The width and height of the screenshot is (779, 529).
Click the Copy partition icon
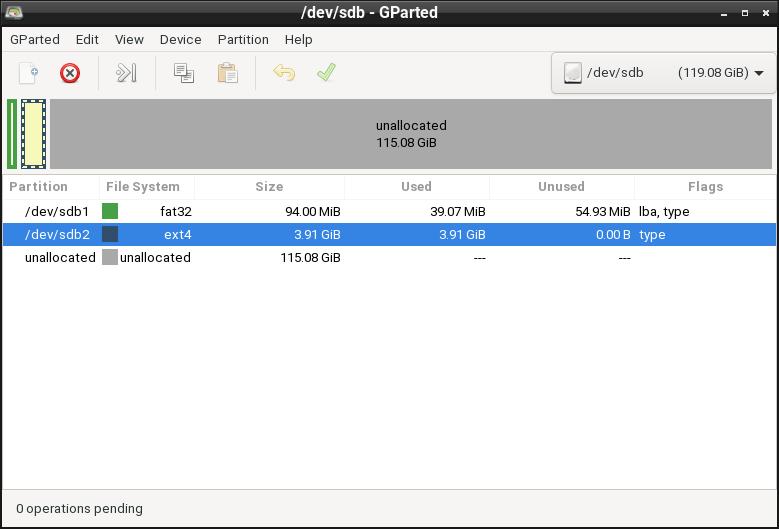(184, 73)
